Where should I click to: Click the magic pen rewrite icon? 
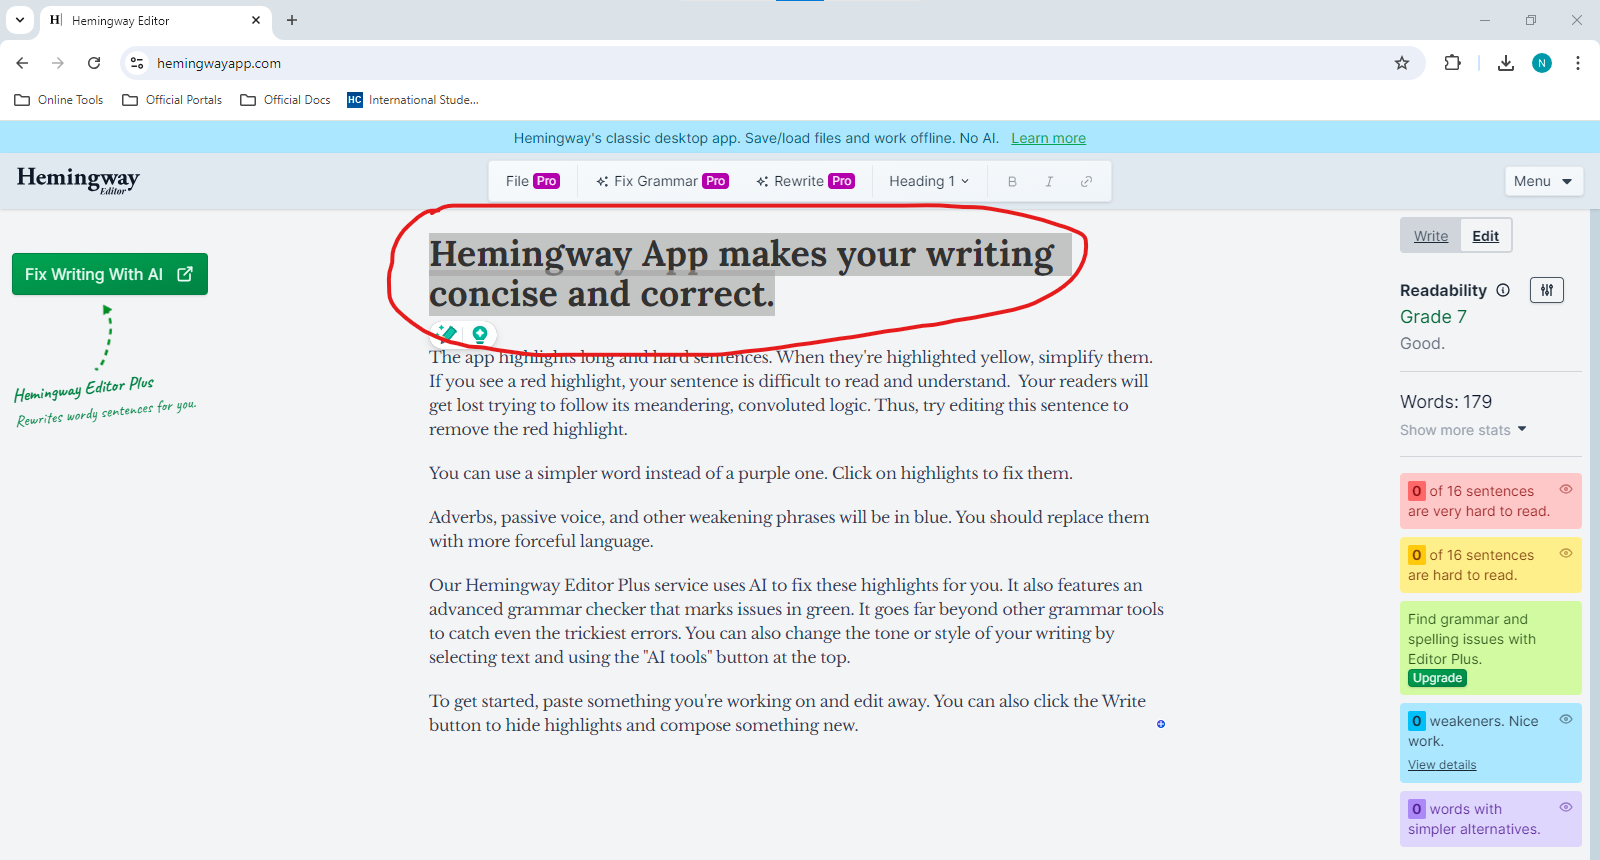coord(447,334)
